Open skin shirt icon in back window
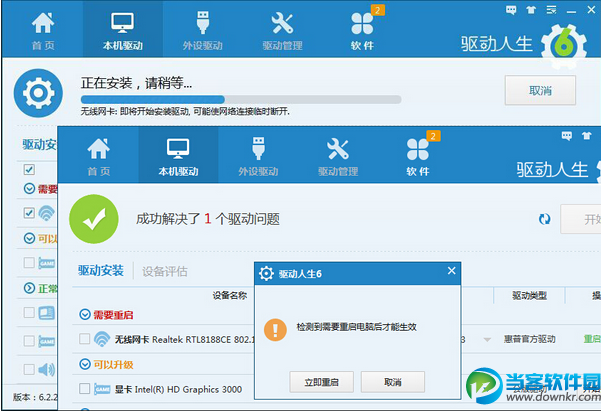 pyautogui.click(x=531, y=10)
